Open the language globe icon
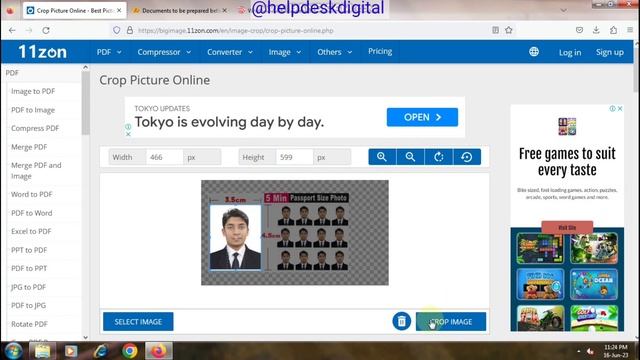The height and width of the screenshot is (360, 640). (534, 52)
